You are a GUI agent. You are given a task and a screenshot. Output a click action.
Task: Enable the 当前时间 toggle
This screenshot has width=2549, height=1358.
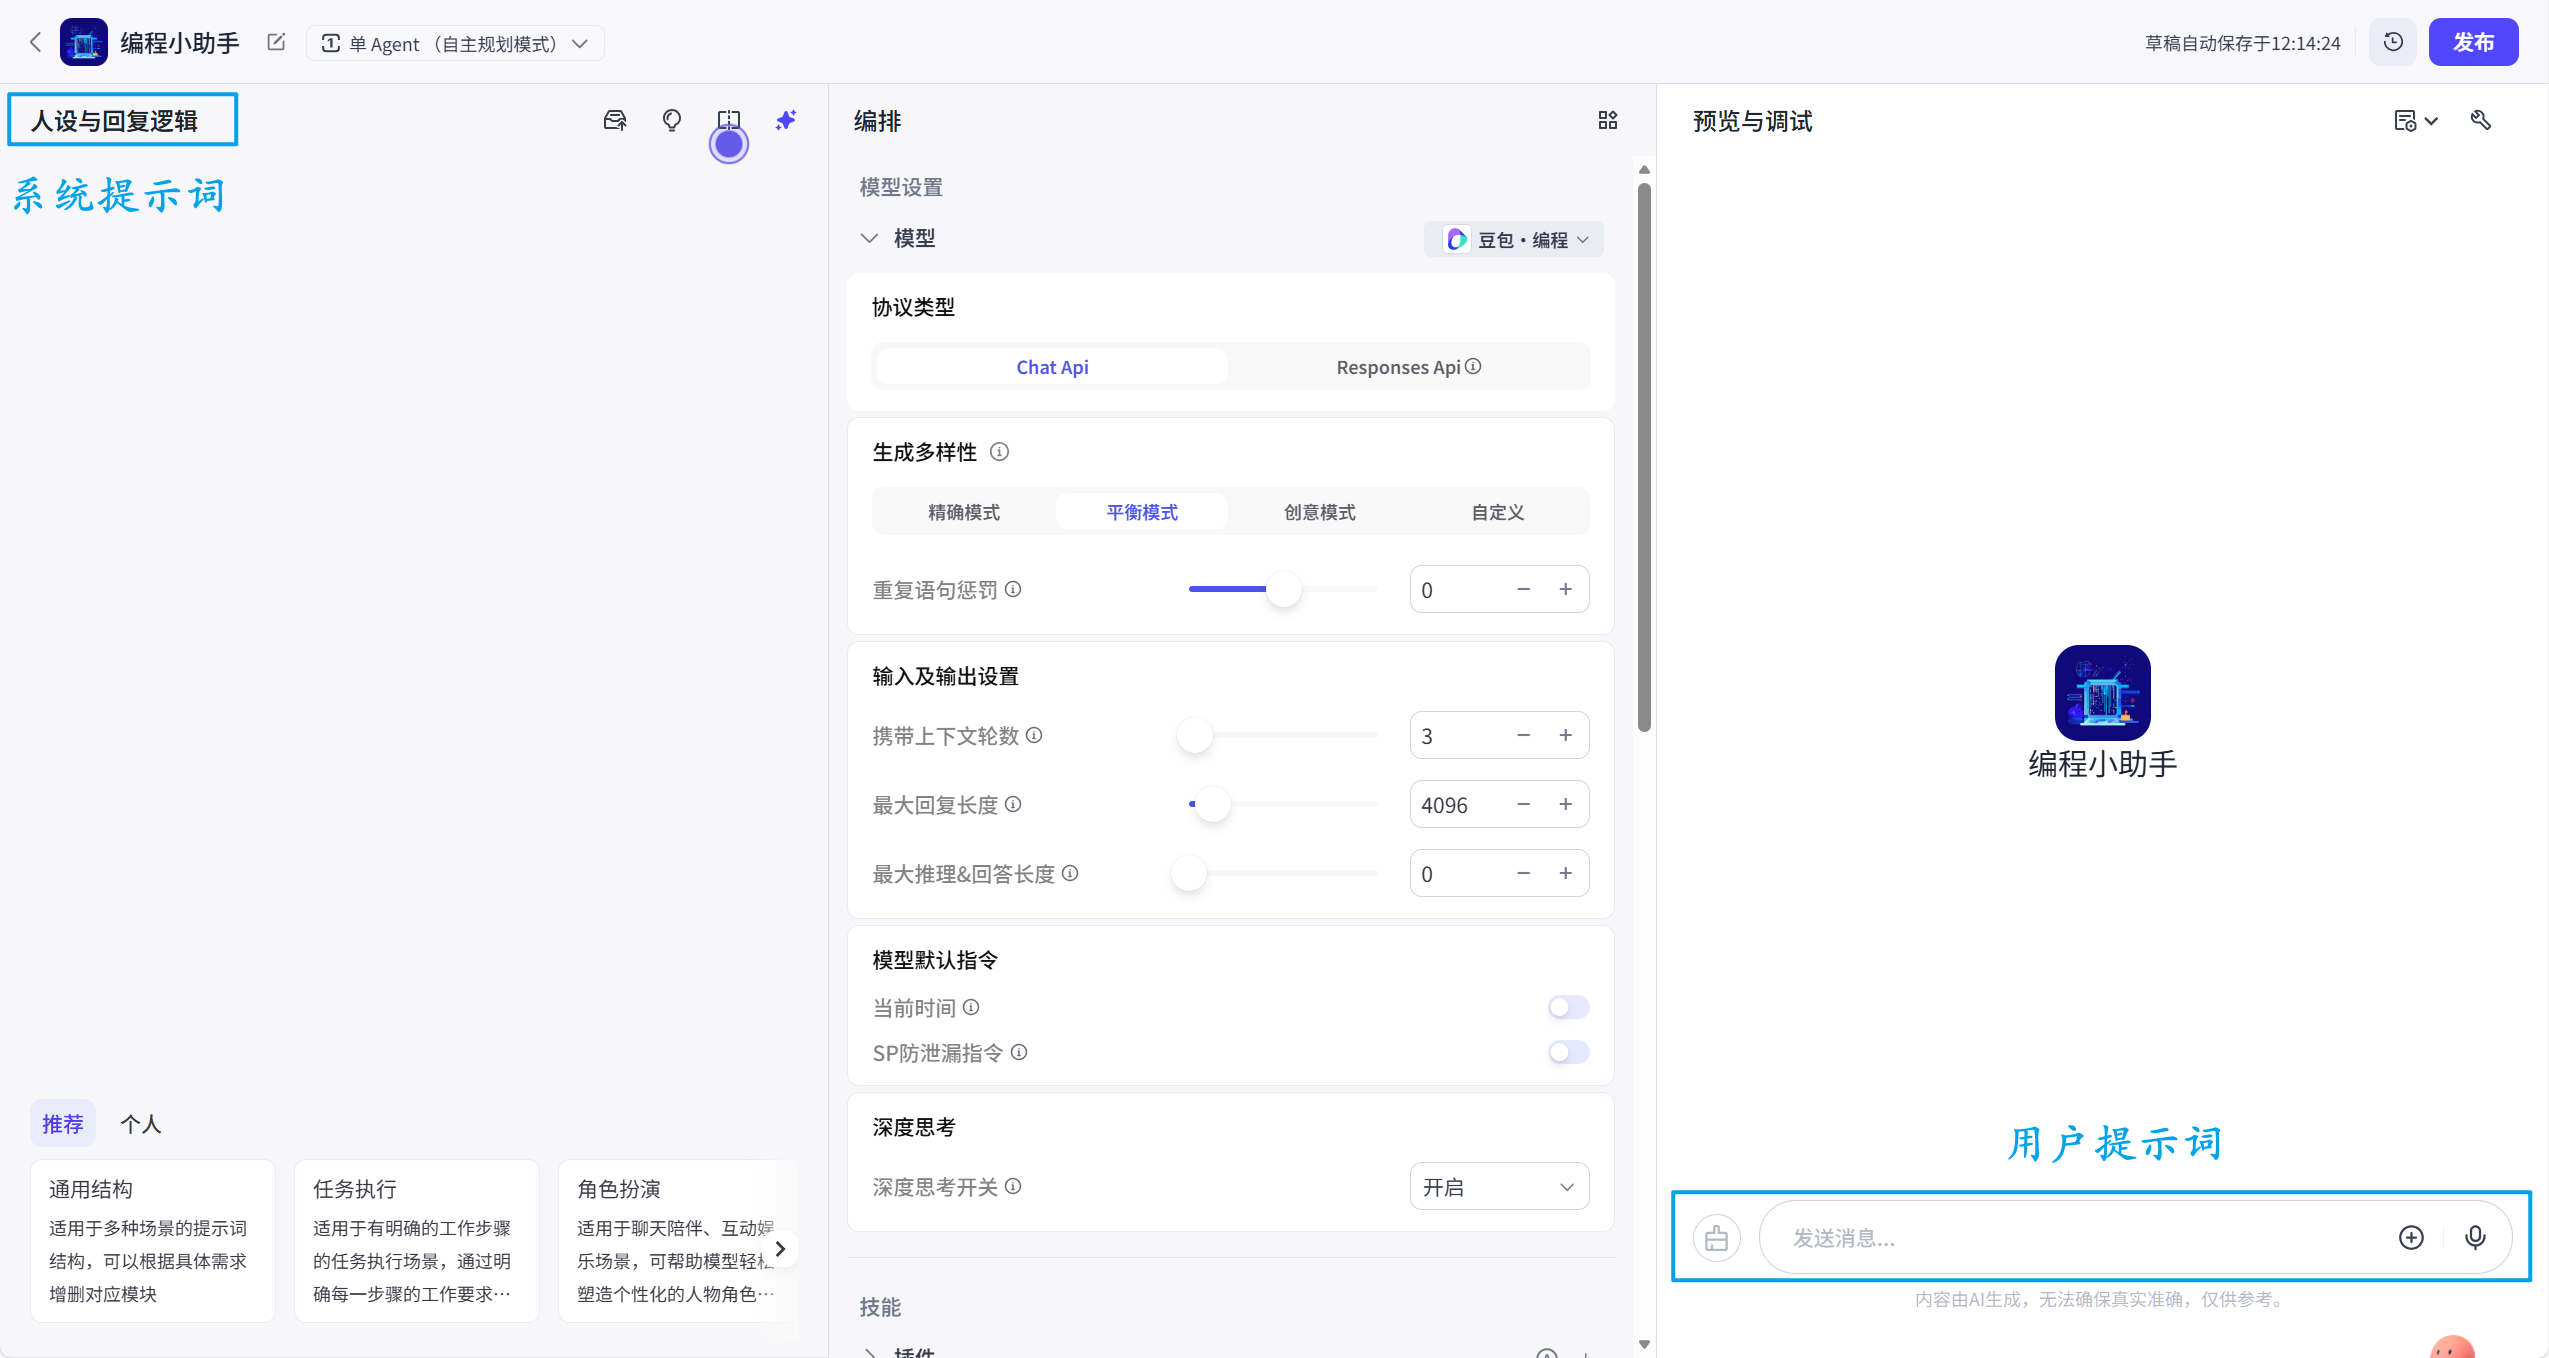(1567, 1007)
